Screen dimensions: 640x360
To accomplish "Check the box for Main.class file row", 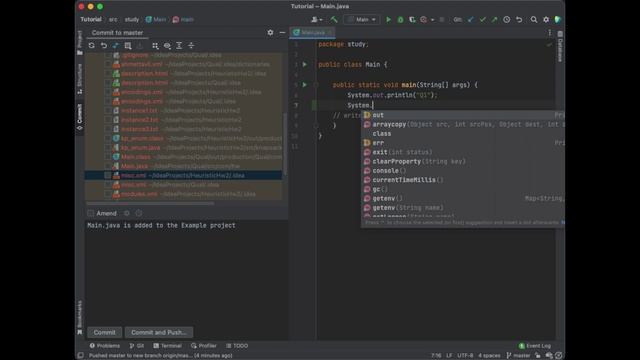I will point(107,157).
